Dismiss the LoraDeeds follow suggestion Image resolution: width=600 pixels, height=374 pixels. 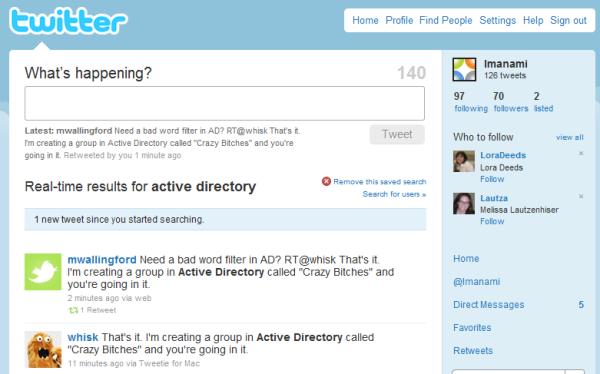[x=581, y=154]
